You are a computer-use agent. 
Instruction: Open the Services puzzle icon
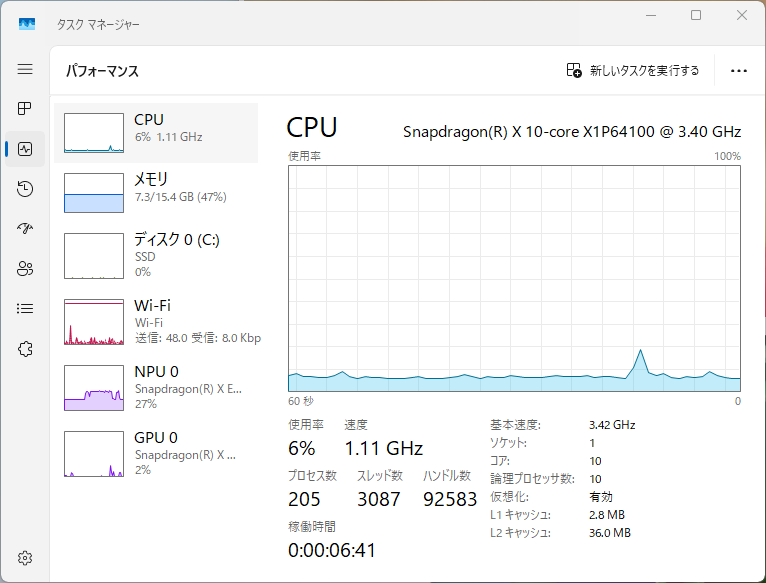(25, 348)
